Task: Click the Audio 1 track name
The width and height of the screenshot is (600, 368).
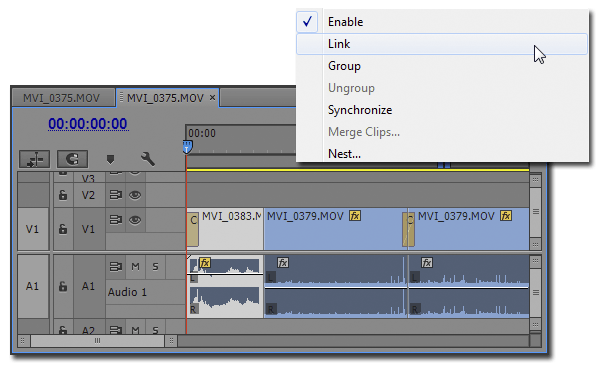Action: coord(127,292)
